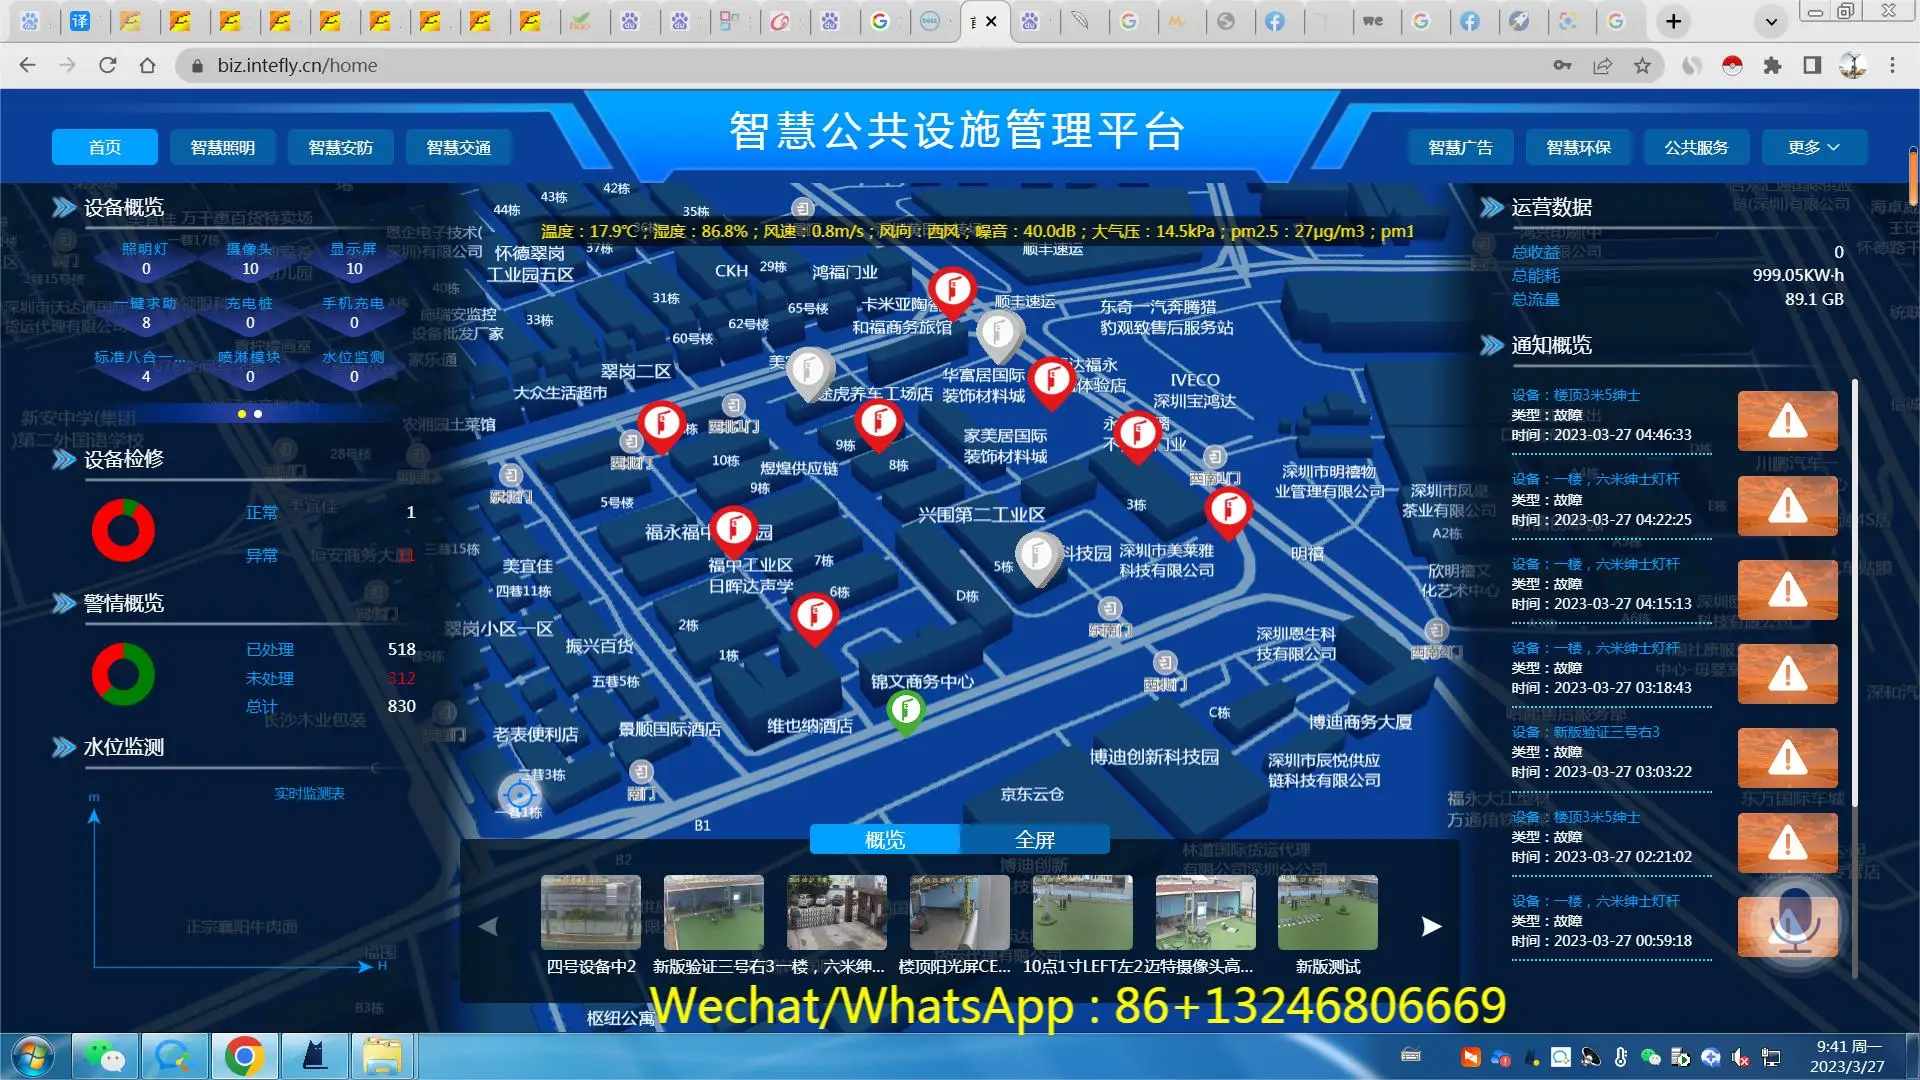Open the 新版测试 camera thumbnail
Screen dimensions: 1920x1080
[1327, 912]
